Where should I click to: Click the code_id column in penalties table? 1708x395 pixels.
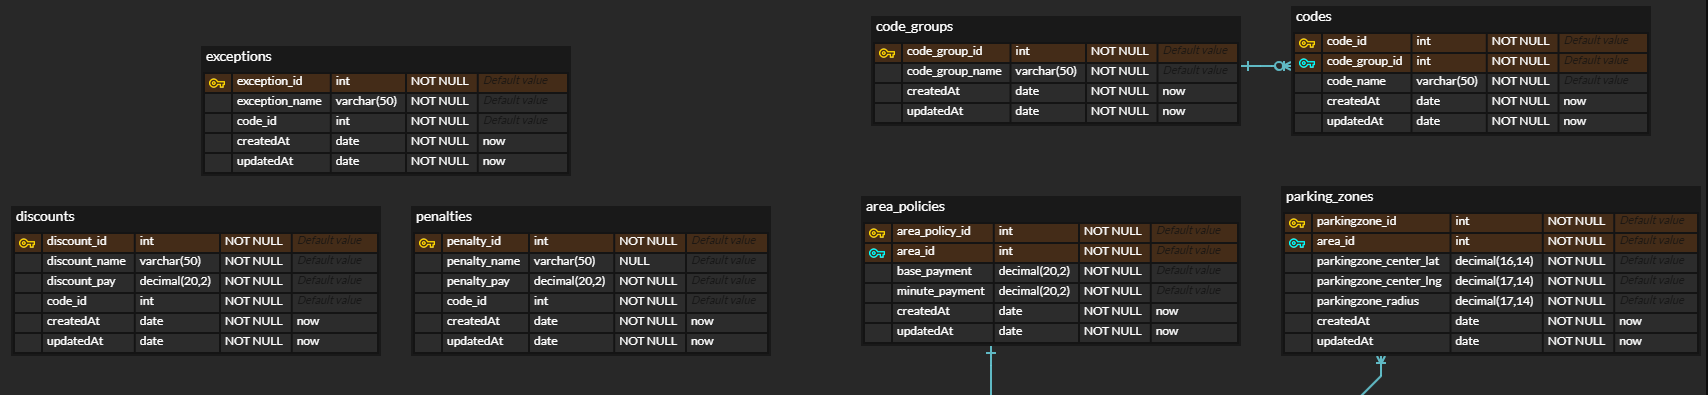point(466,301)
